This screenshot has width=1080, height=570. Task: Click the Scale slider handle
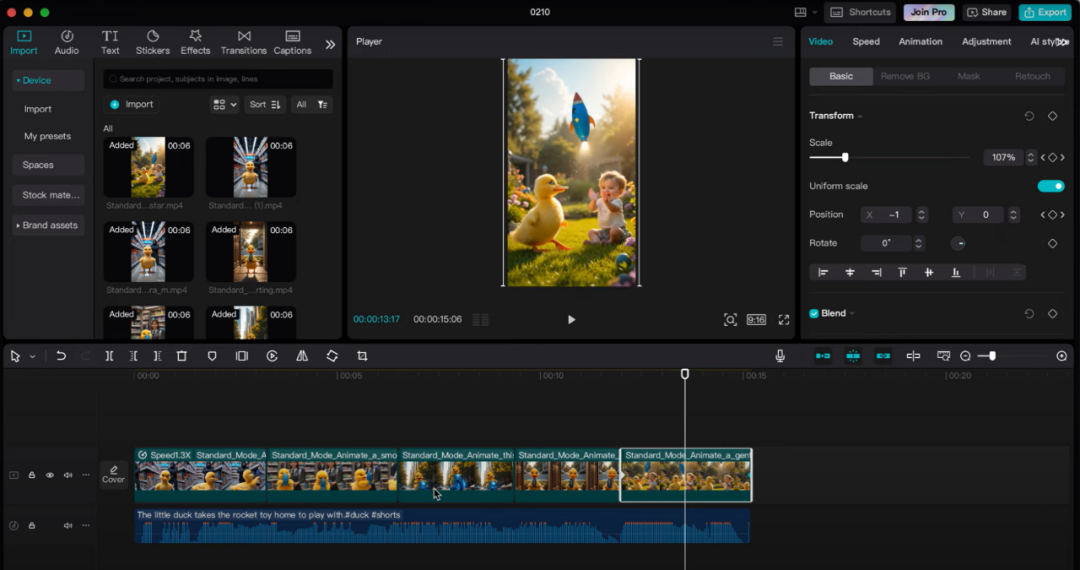[845, 158]
